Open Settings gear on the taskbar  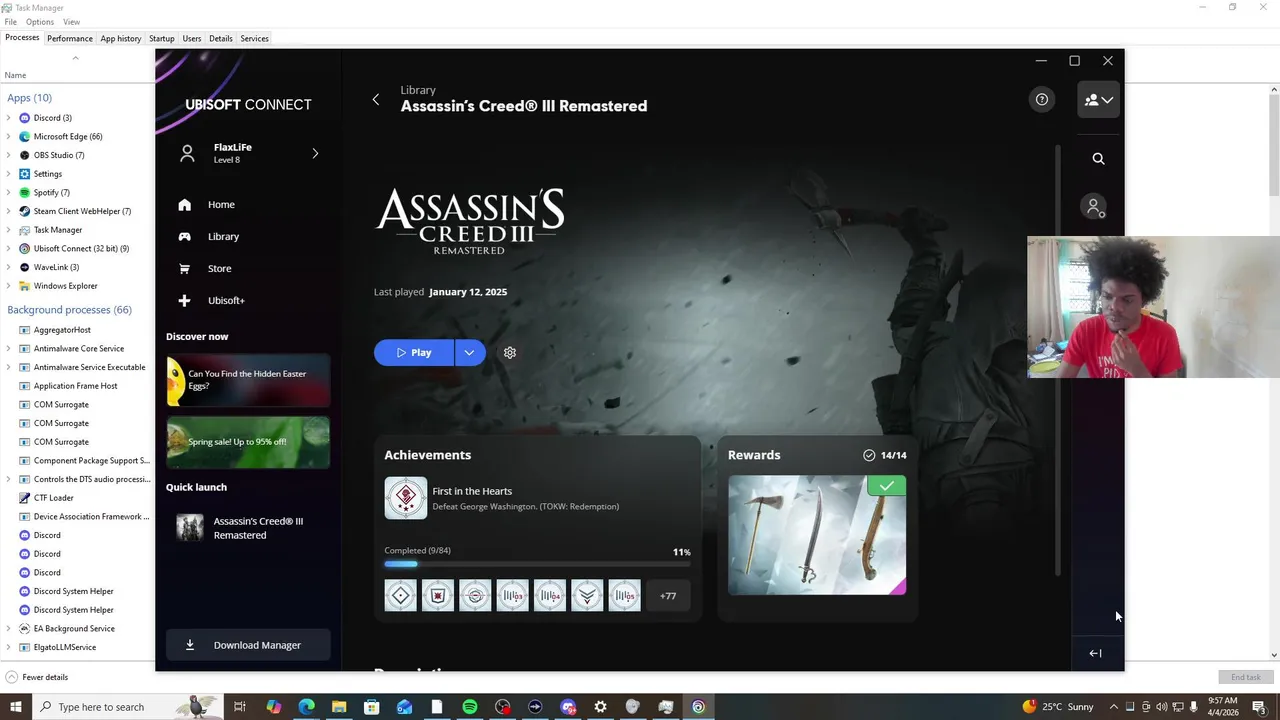tap(600, 707)
